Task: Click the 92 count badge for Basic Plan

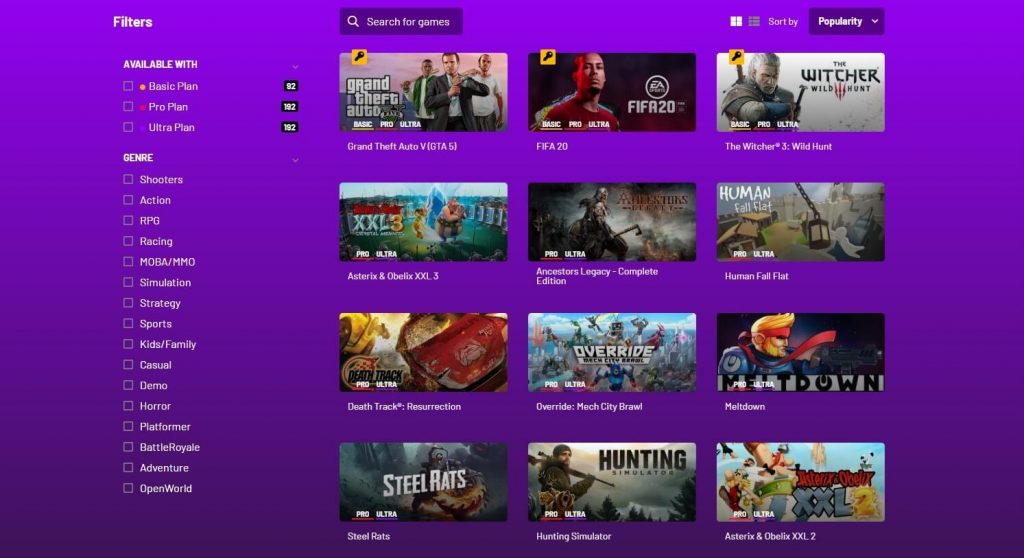Action: 291,86
